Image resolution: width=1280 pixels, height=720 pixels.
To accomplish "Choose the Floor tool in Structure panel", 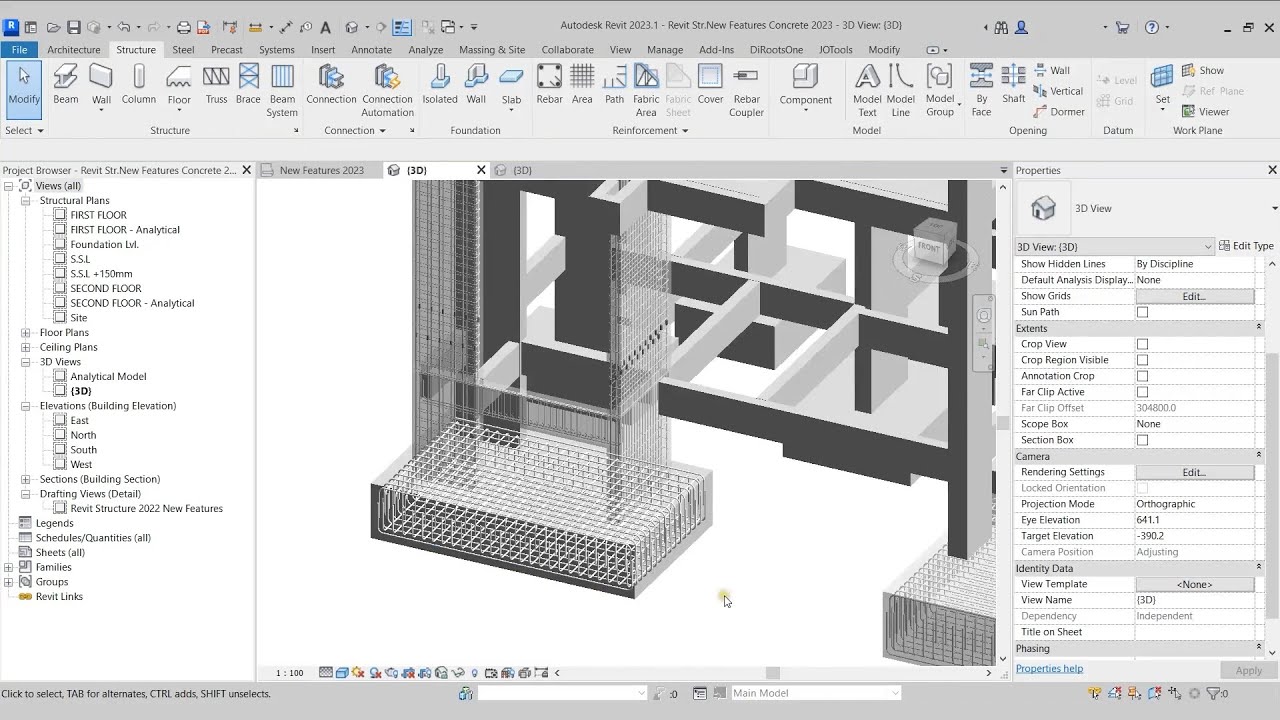I will tap(179, 84).
